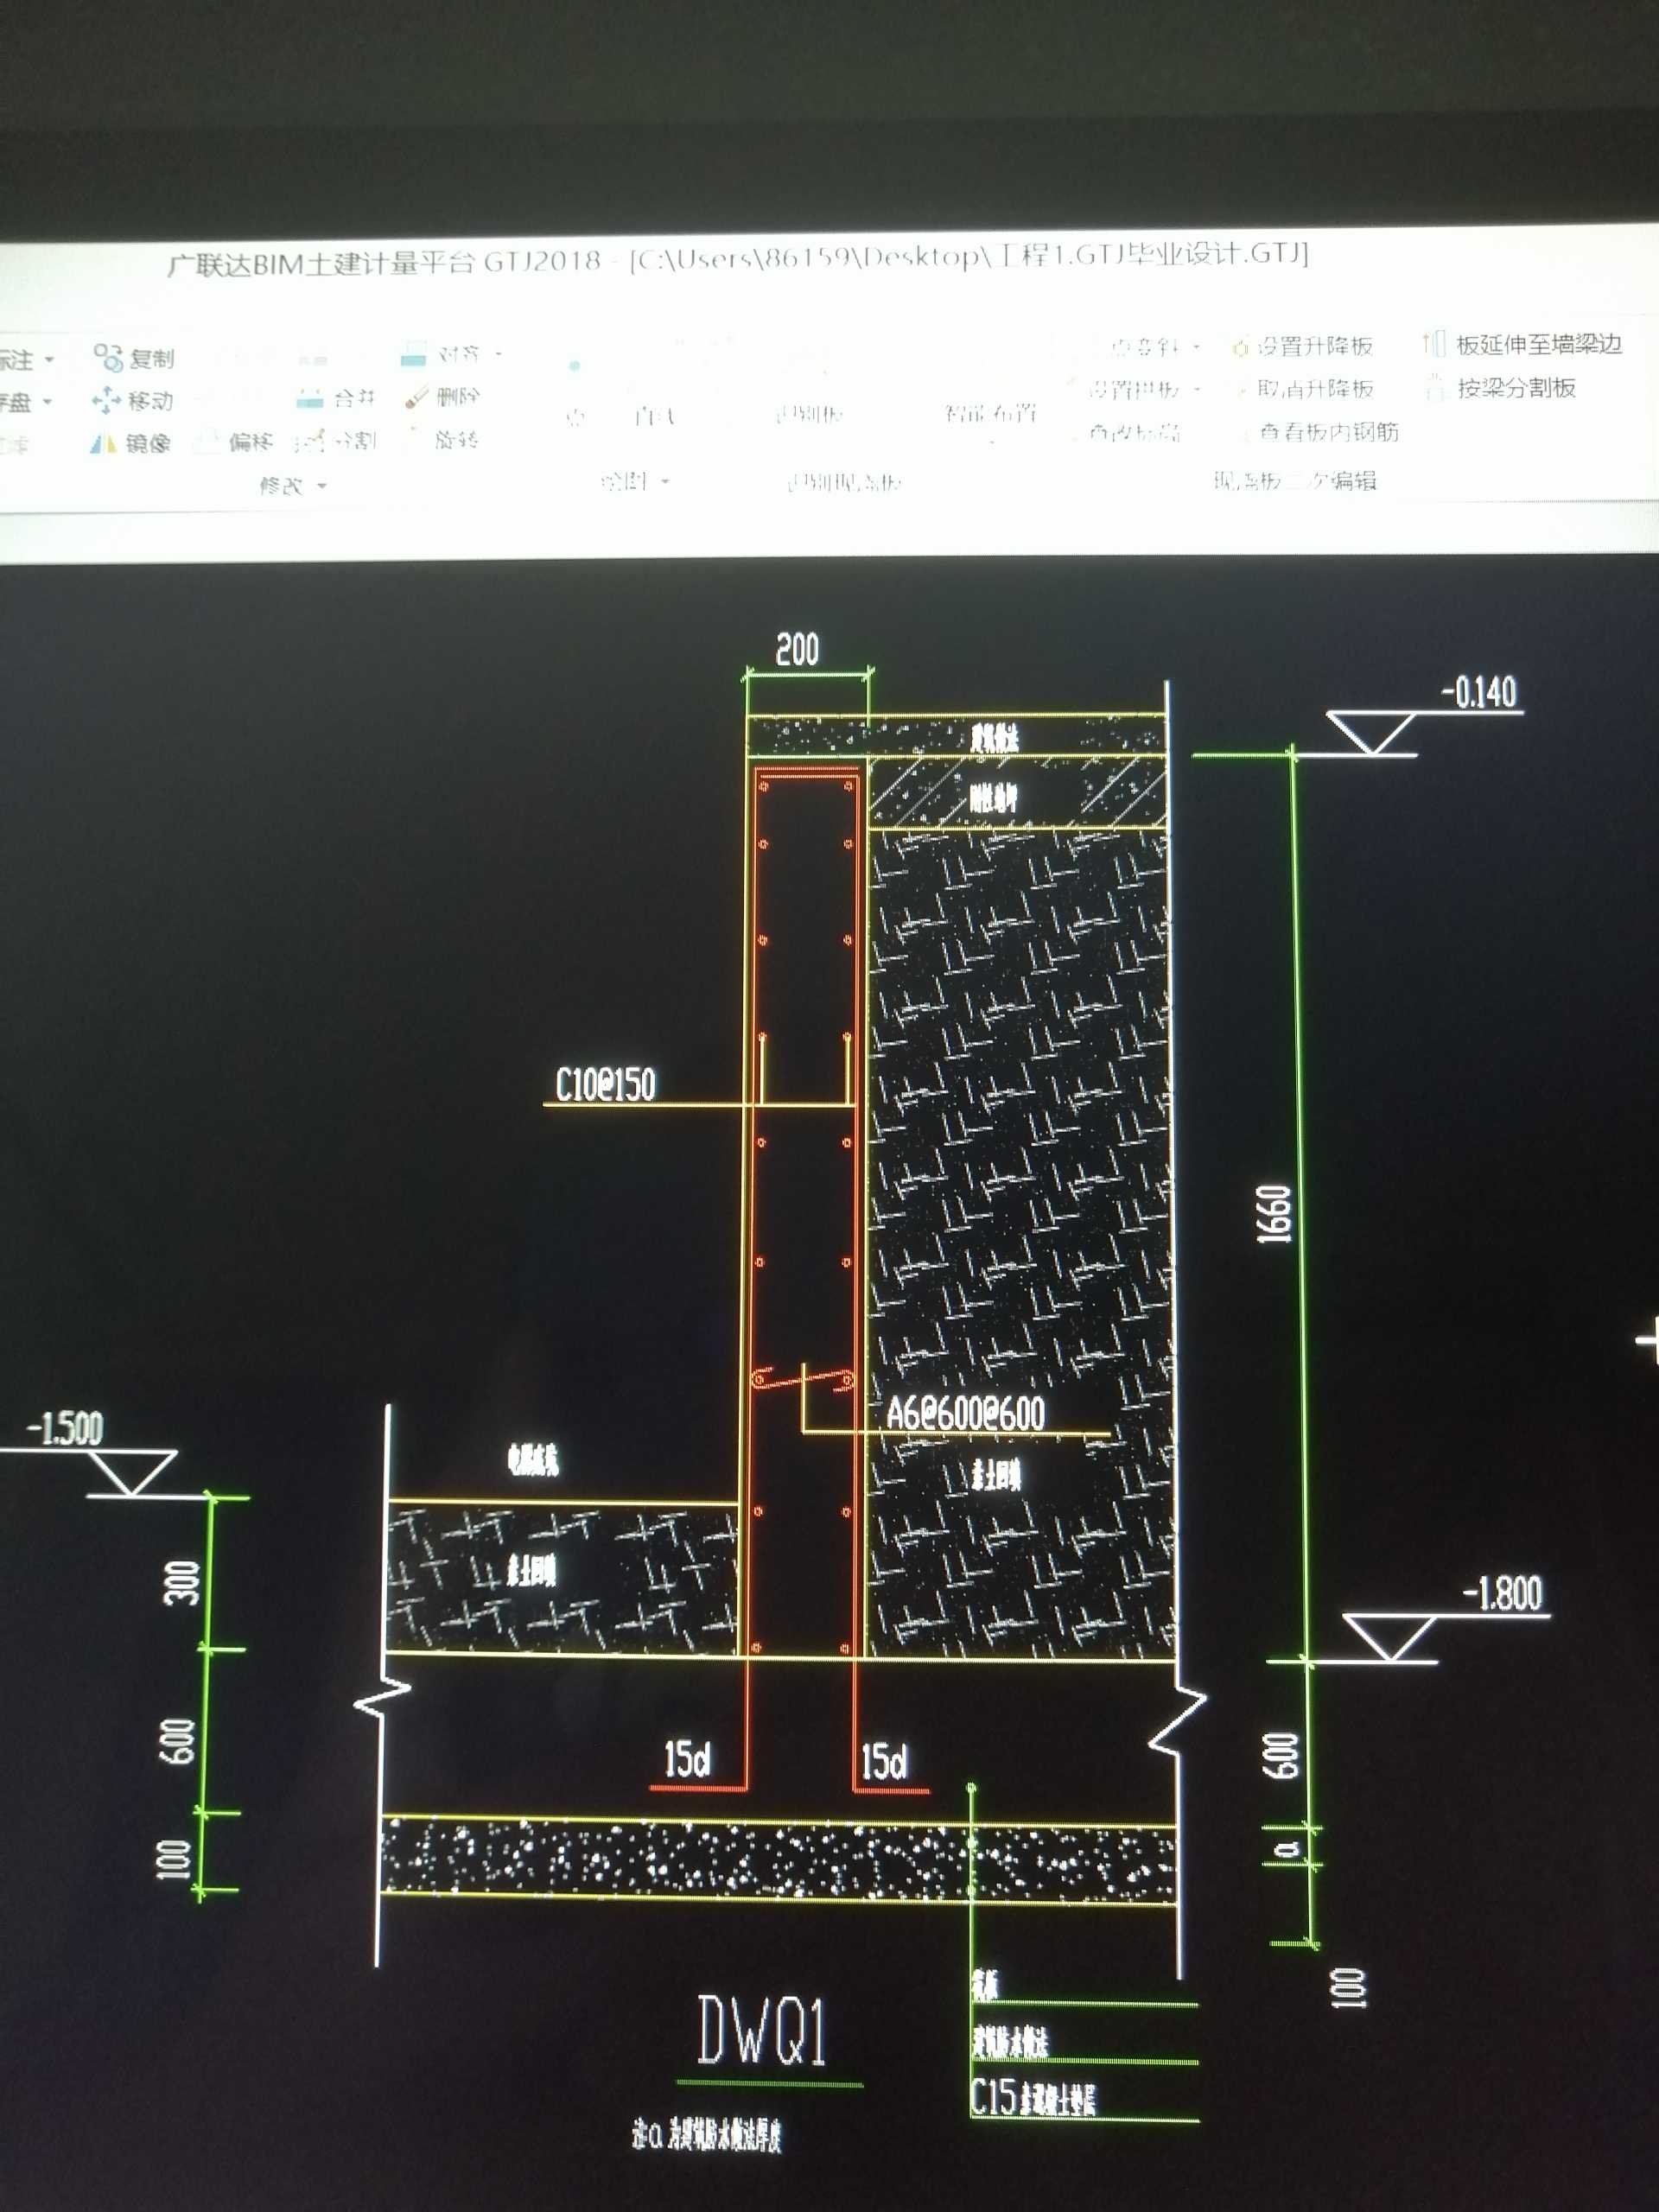Open the 标注 dropdown arrow
Screen dimensions: 1659x2212
point(49,359)
